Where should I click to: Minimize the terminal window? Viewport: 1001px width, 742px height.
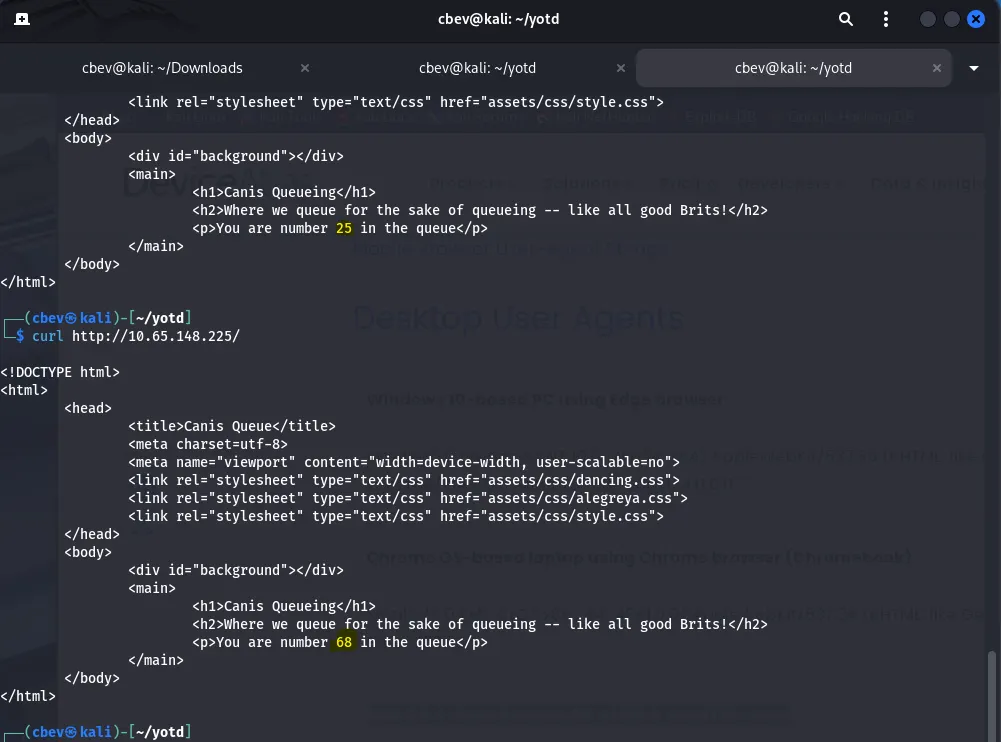[x=928, y=19]
